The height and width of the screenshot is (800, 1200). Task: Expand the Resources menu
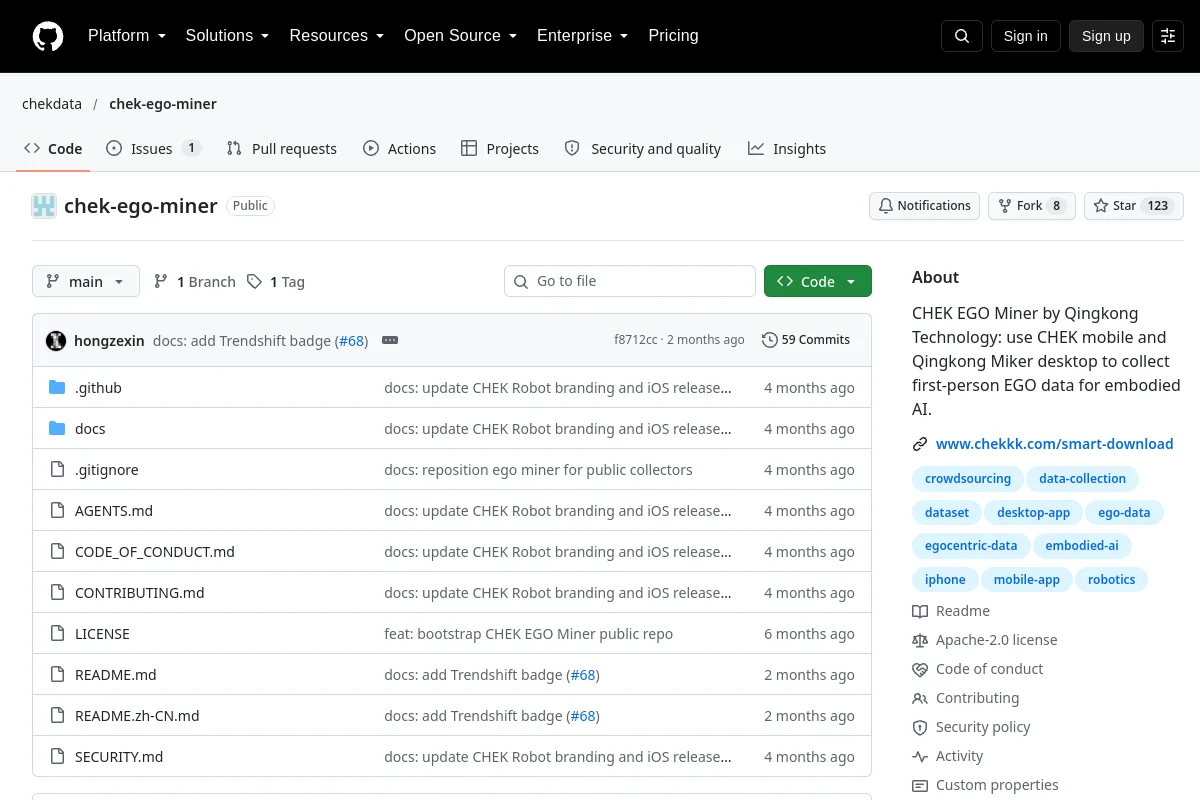coord(337,36)
